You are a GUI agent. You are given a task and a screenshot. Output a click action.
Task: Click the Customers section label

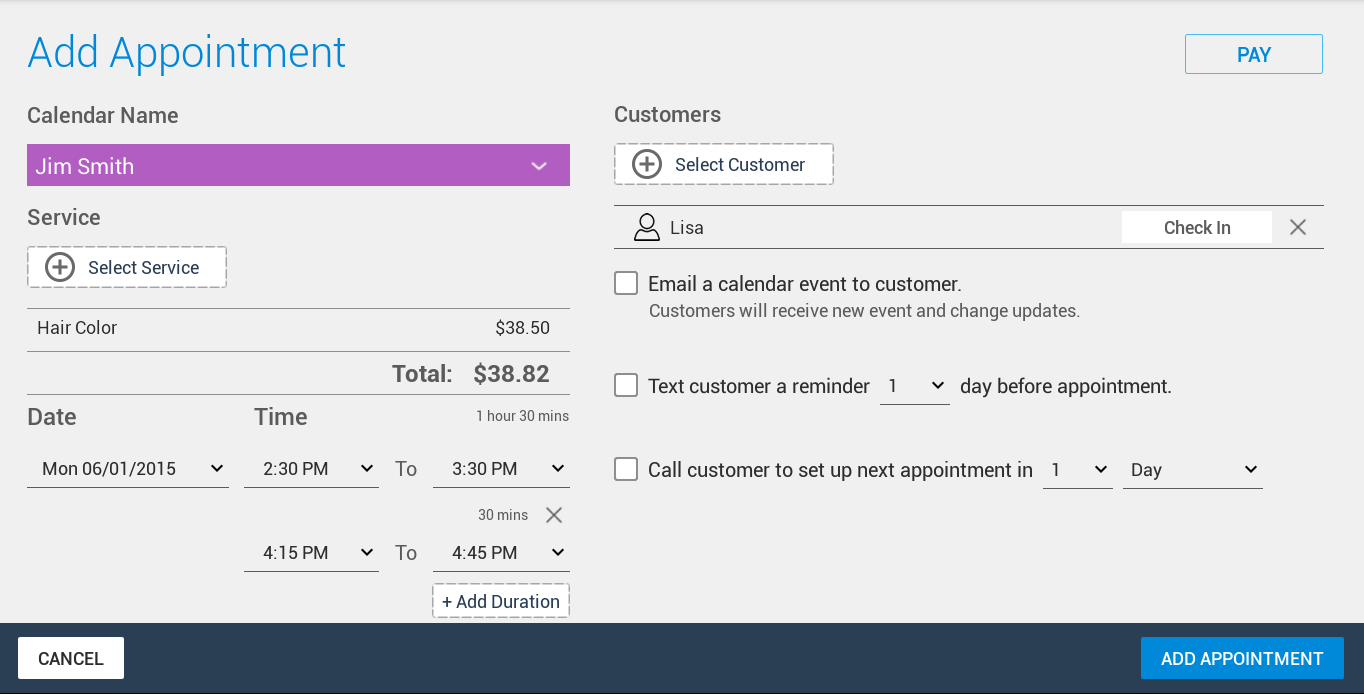coord(667,114)
